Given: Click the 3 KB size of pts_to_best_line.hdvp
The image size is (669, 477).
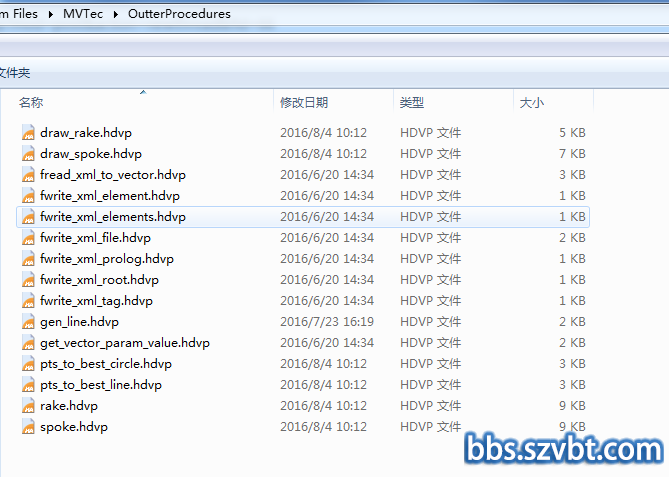Looking at the screenshot, I should (x=572, y=385).
